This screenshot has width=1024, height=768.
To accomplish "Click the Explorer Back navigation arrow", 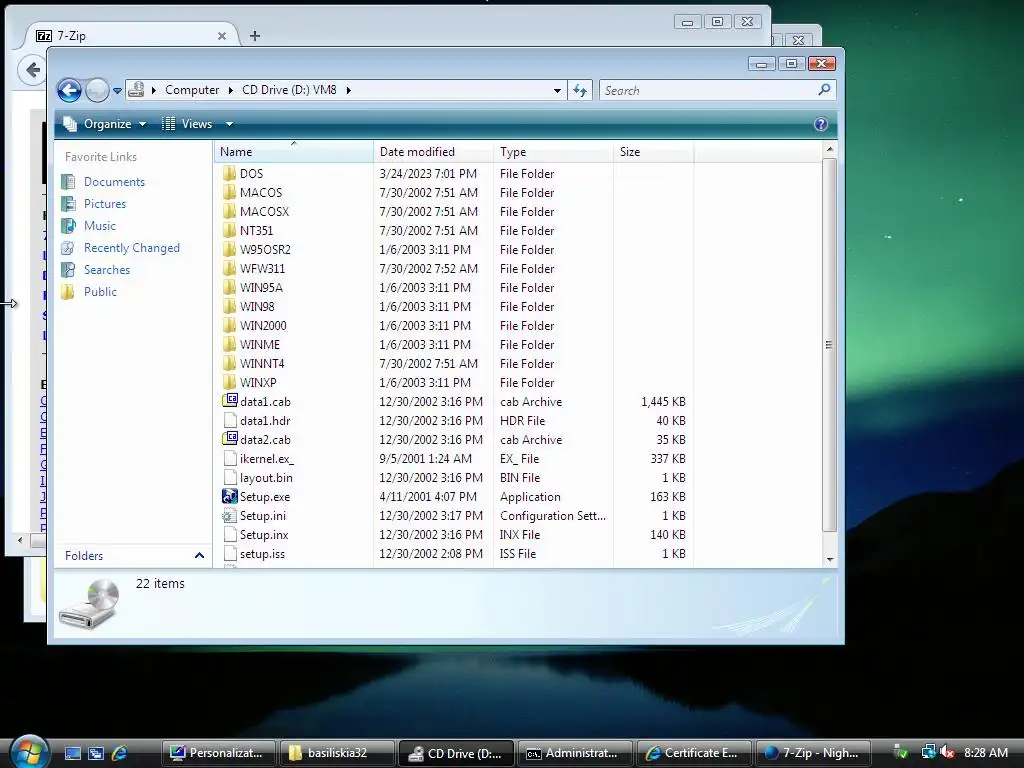I will tap(69, 90).
